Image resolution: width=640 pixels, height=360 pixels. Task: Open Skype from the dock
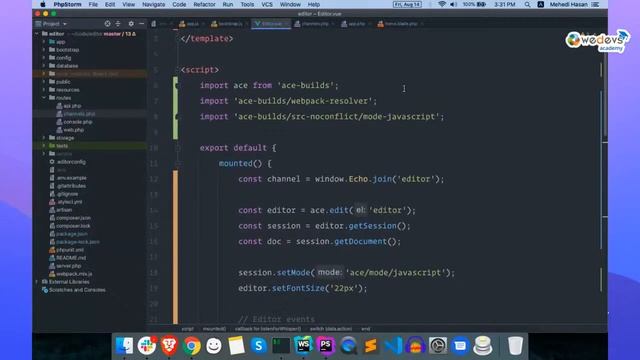coord(258,346)
